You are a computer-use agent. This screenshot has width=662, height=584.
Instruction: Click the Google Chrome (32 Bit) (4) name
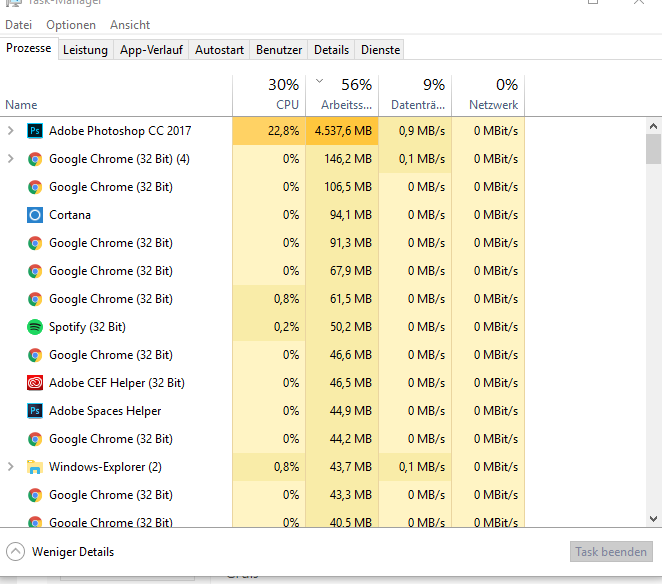tap(119, 159)
